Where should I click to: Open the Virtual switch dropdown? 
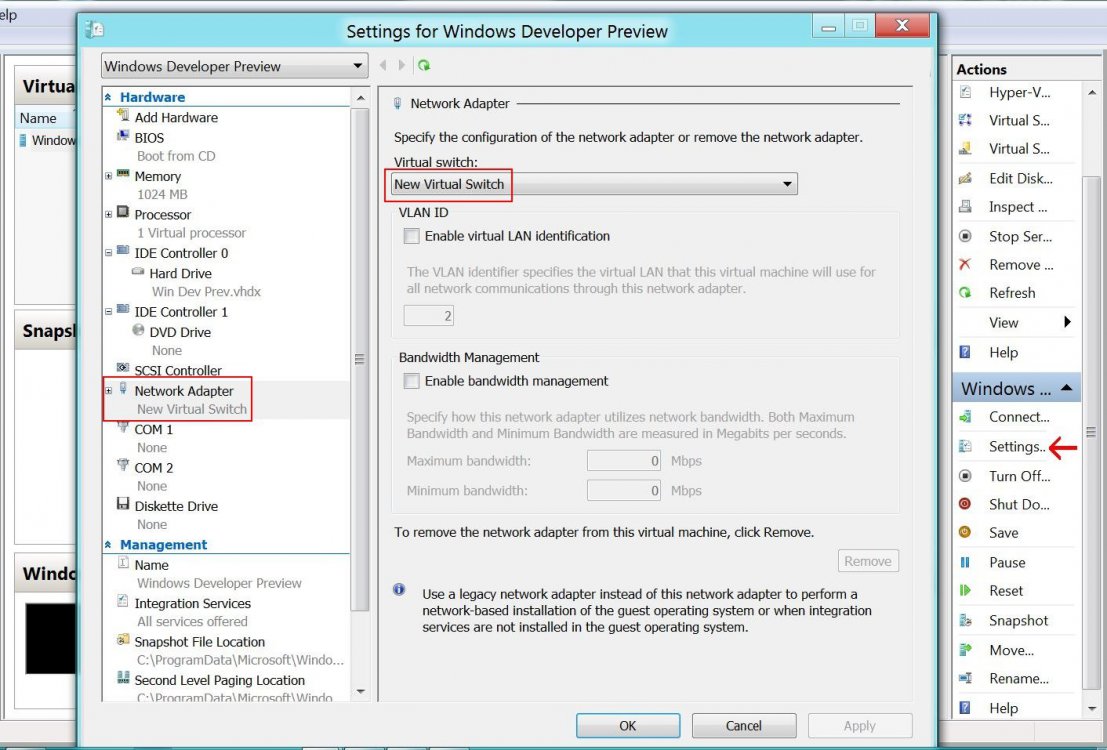point(594,184)
